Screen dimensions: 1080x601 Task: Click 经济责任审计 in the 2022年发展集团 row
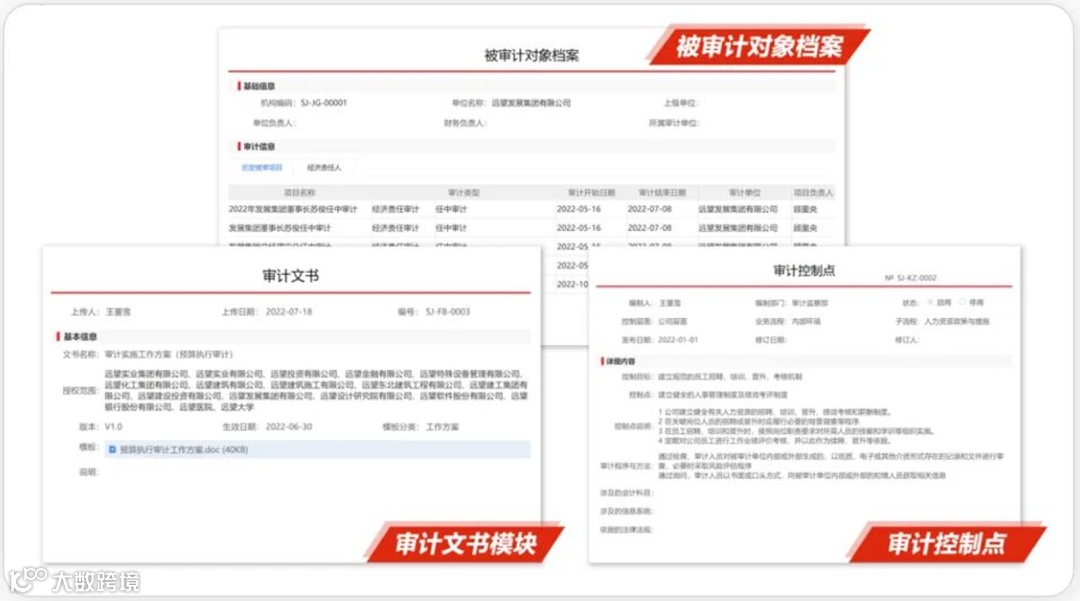pyautogui.click(x=395, y=209)
